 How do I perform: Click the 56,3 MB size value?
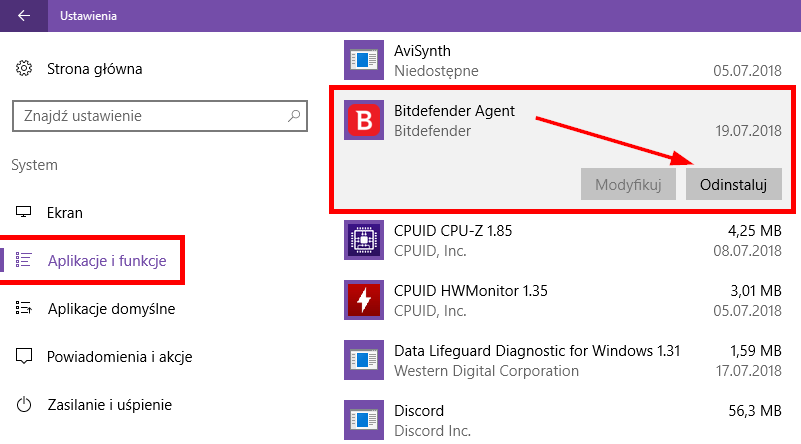(755, 411)
